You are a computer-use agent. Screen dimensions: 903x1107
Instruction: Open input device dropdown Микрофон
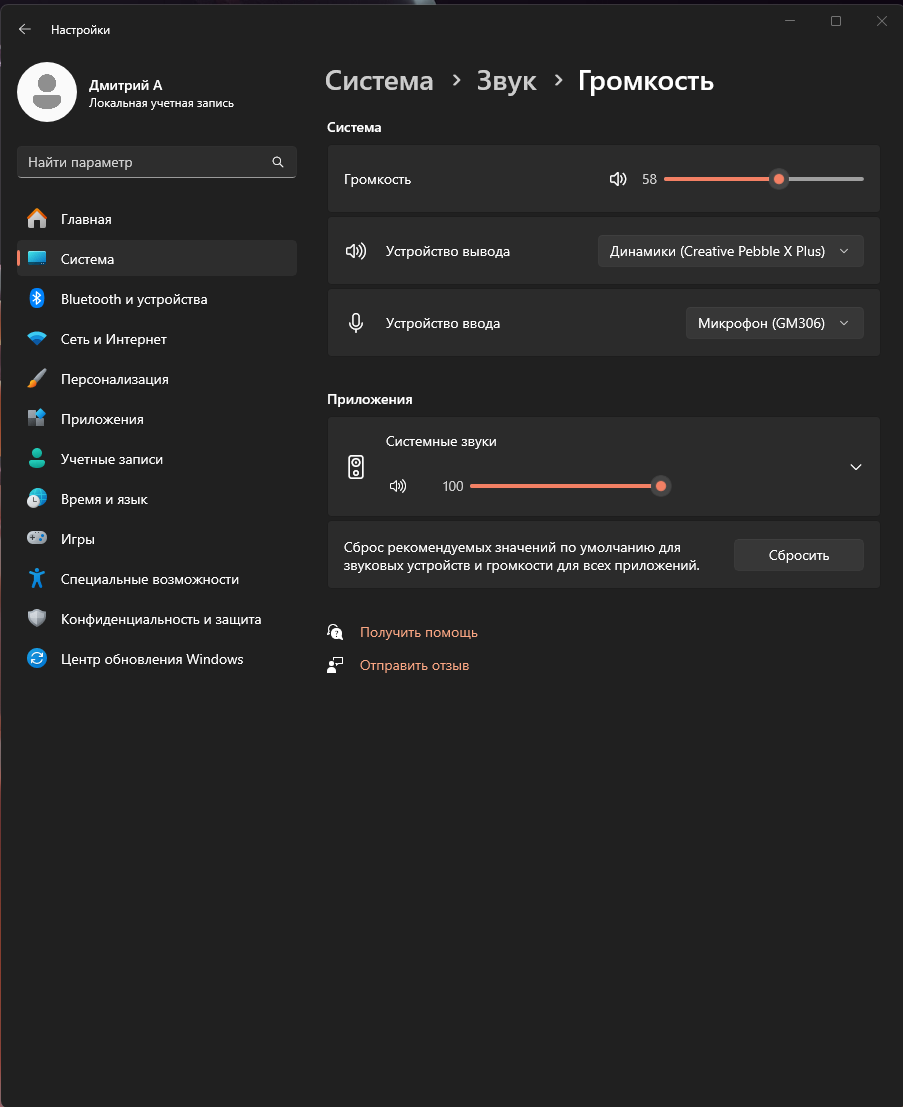coord(774,323)
